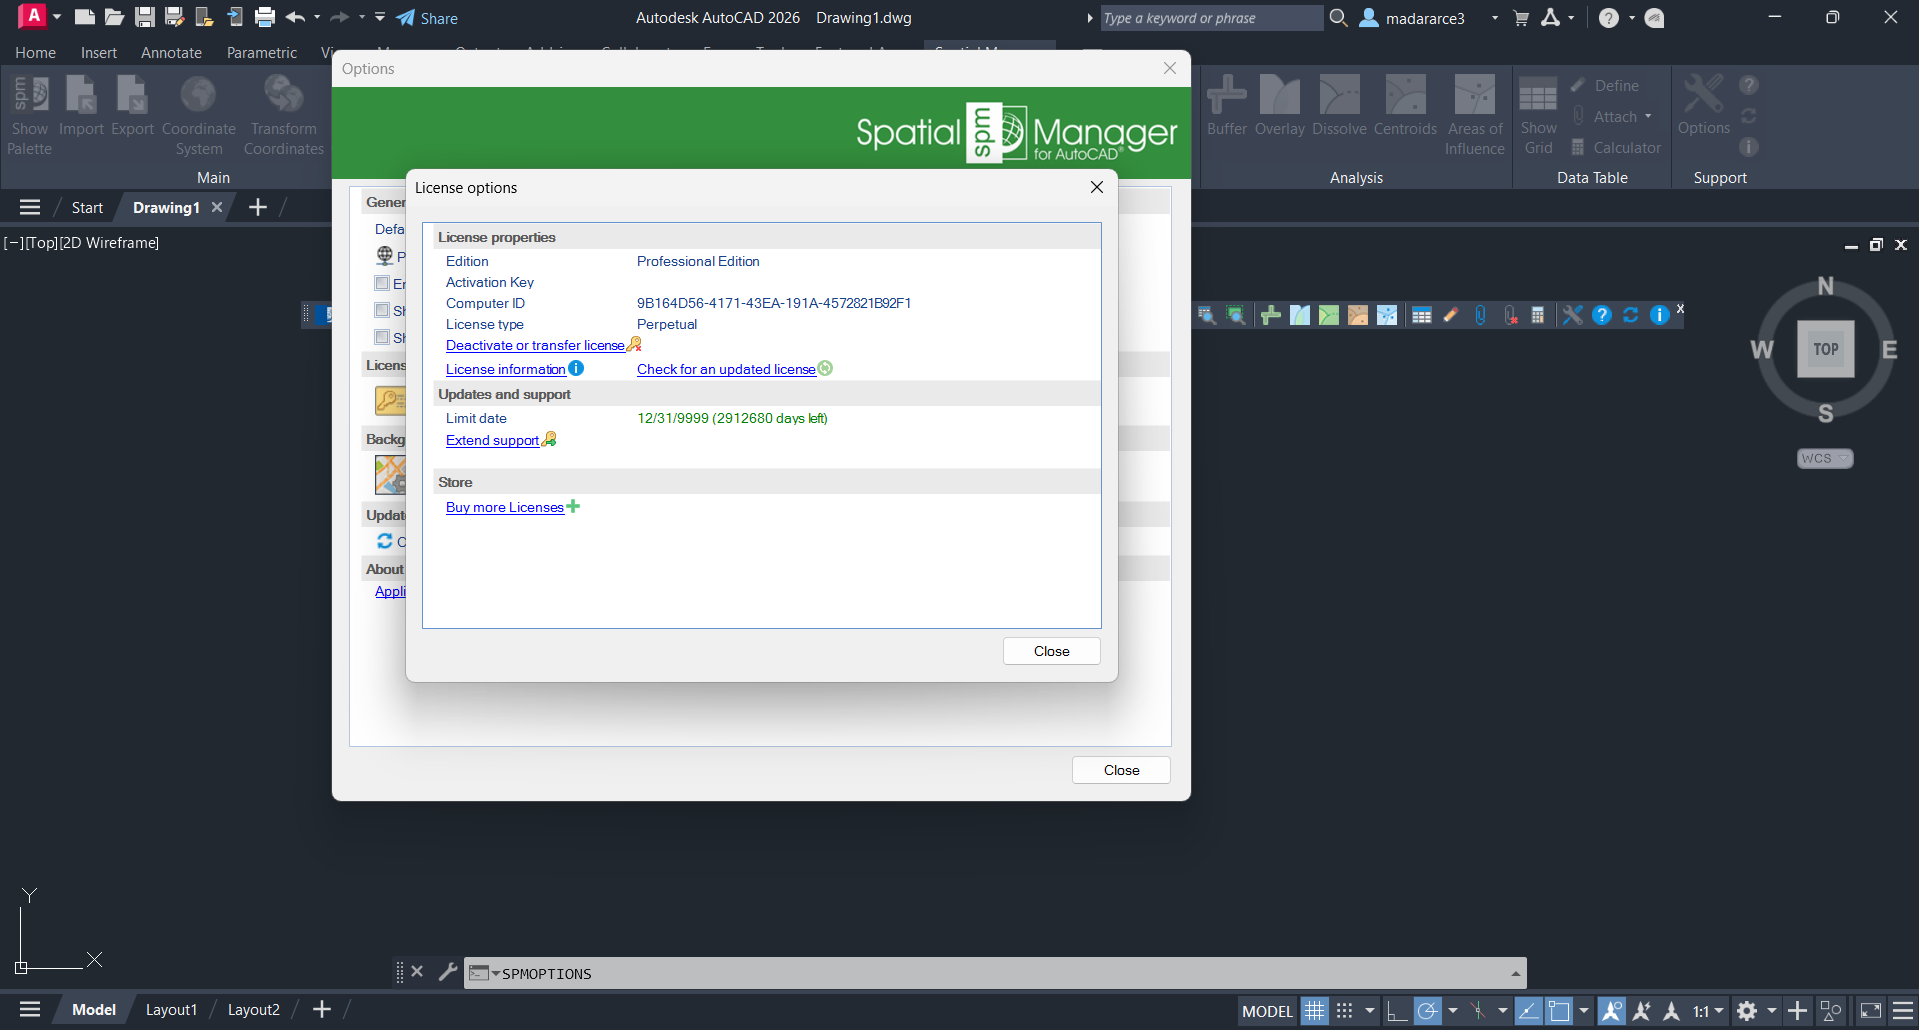Click the New drawing icon in quick access

[x=85, y=17]
